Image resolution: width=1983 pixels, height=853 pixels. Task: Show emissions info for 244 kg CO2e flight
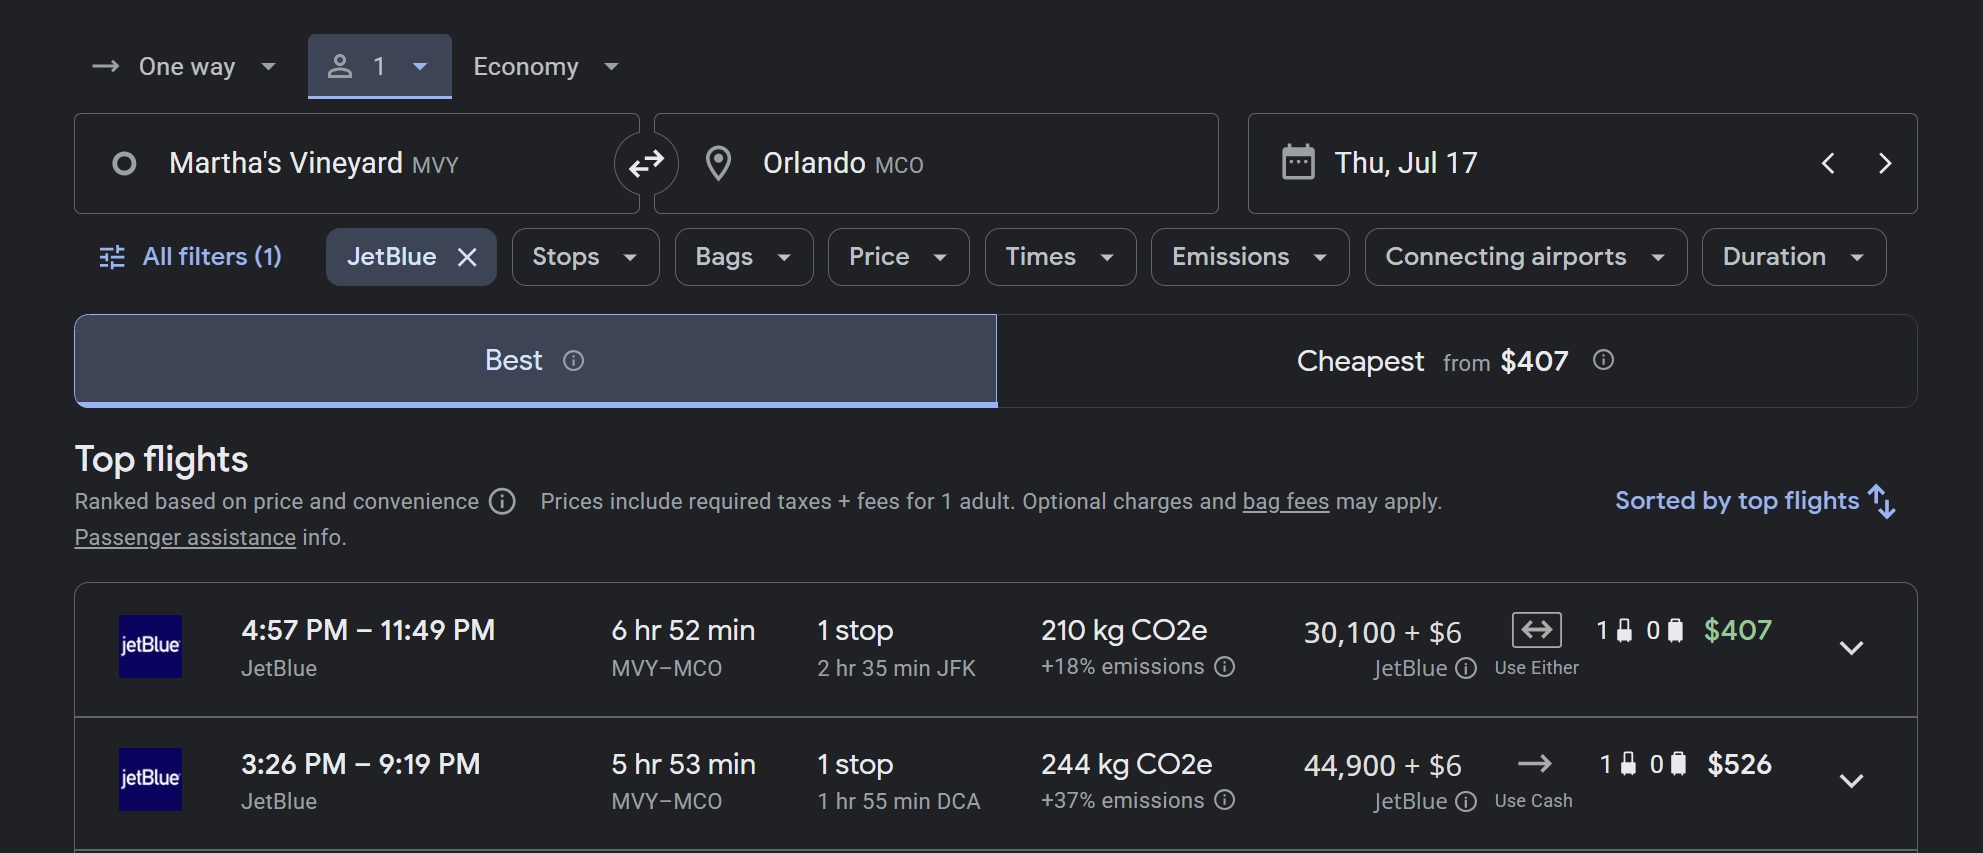click(x=1225, y=800)
